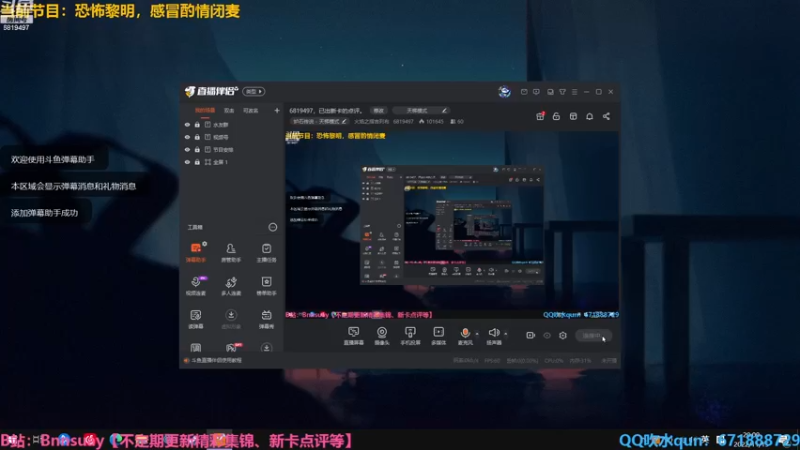This screenshot has width=800, height=450.
Task: Add 摄像头 camera source
Action: 382,336
